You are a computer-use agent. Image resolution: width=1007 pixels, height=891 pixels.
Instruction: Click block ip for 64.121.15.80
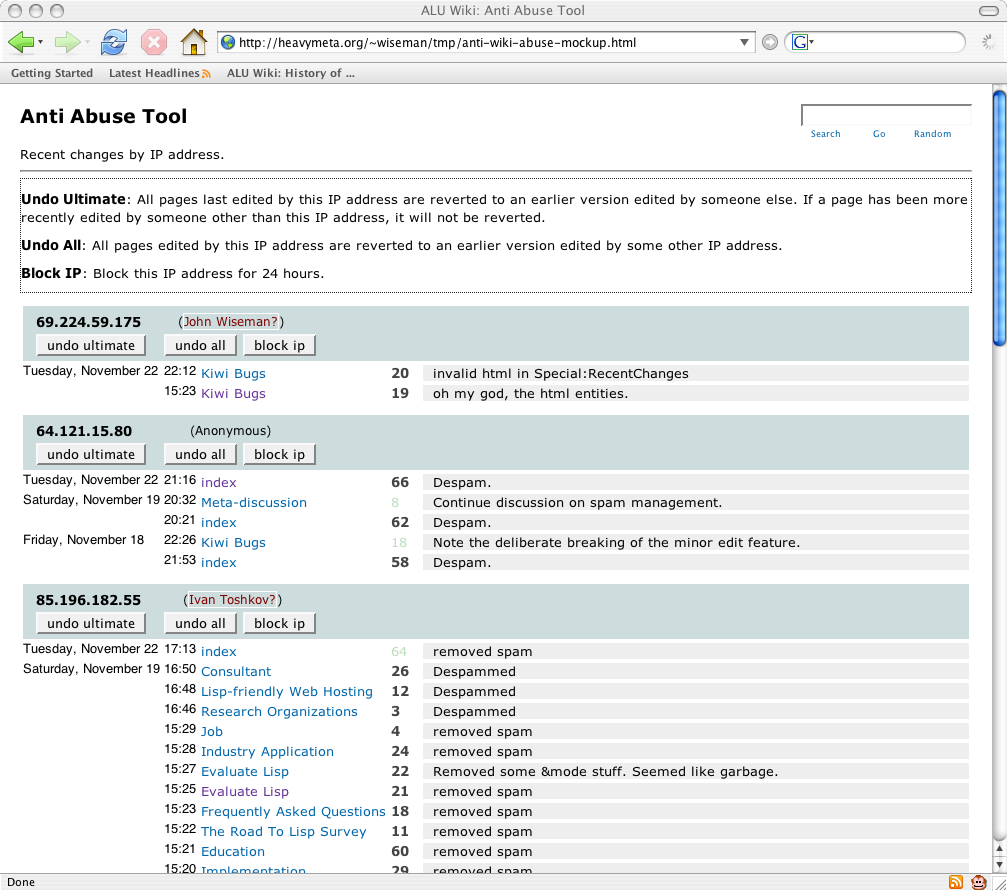279,454
